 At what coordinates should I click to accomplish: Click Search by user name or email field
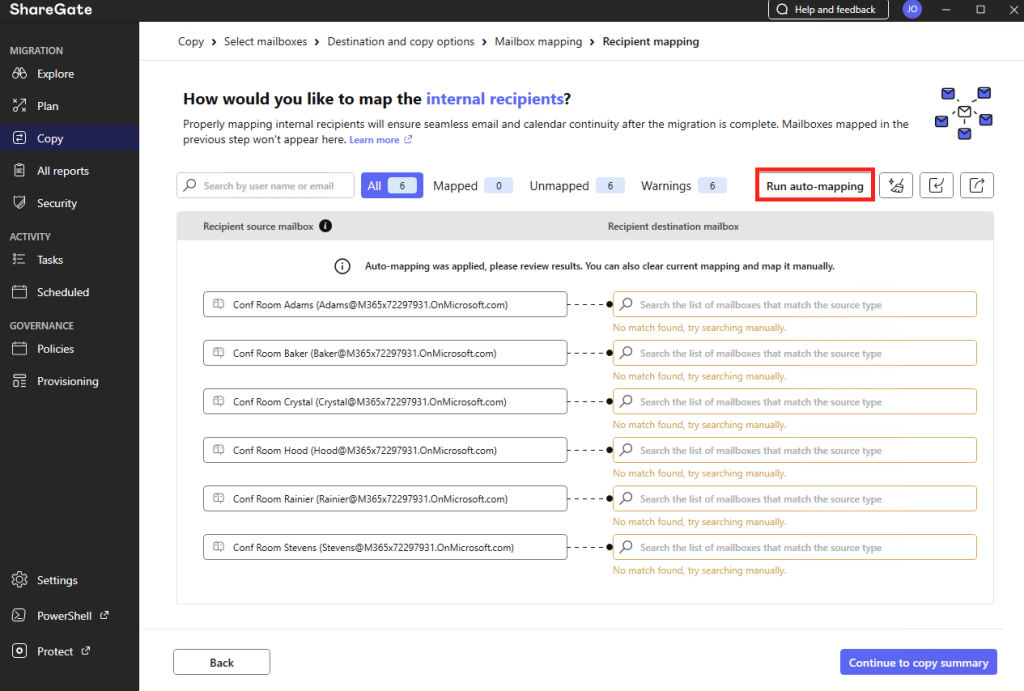(x=265, y=185)
